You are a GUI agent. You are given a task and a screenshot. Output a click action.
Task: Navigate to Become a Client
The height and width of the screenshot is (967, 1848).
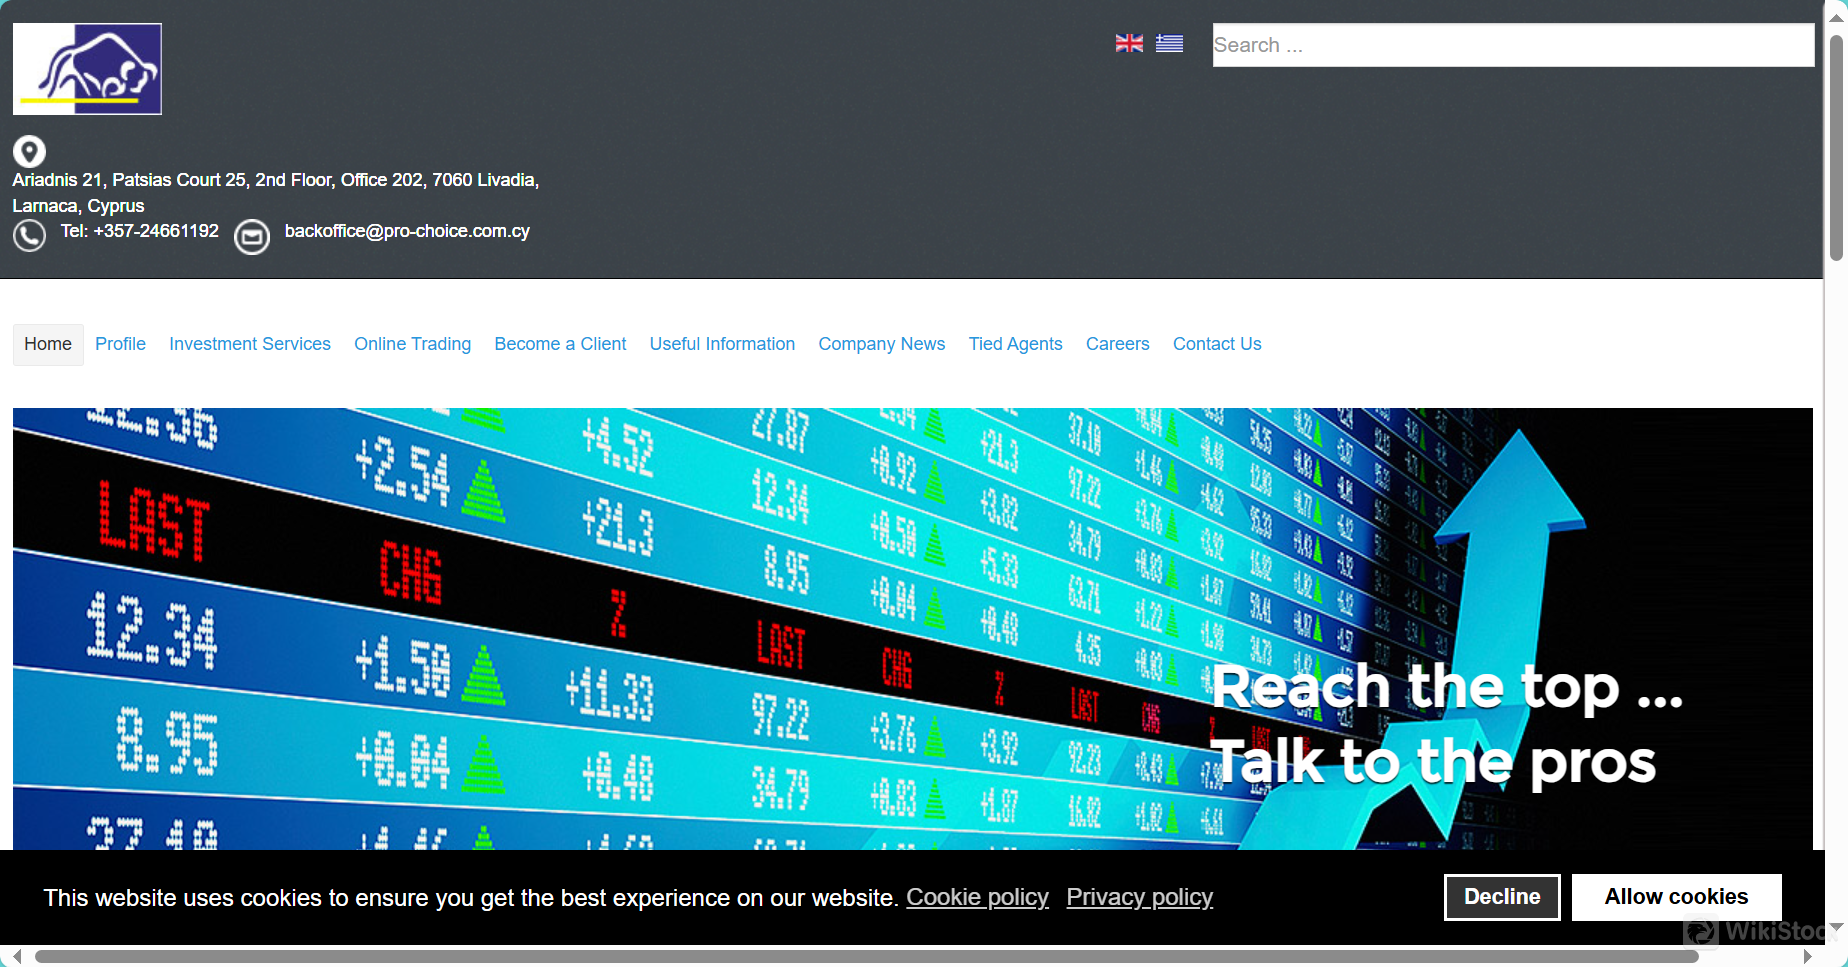tap(560, 344)
